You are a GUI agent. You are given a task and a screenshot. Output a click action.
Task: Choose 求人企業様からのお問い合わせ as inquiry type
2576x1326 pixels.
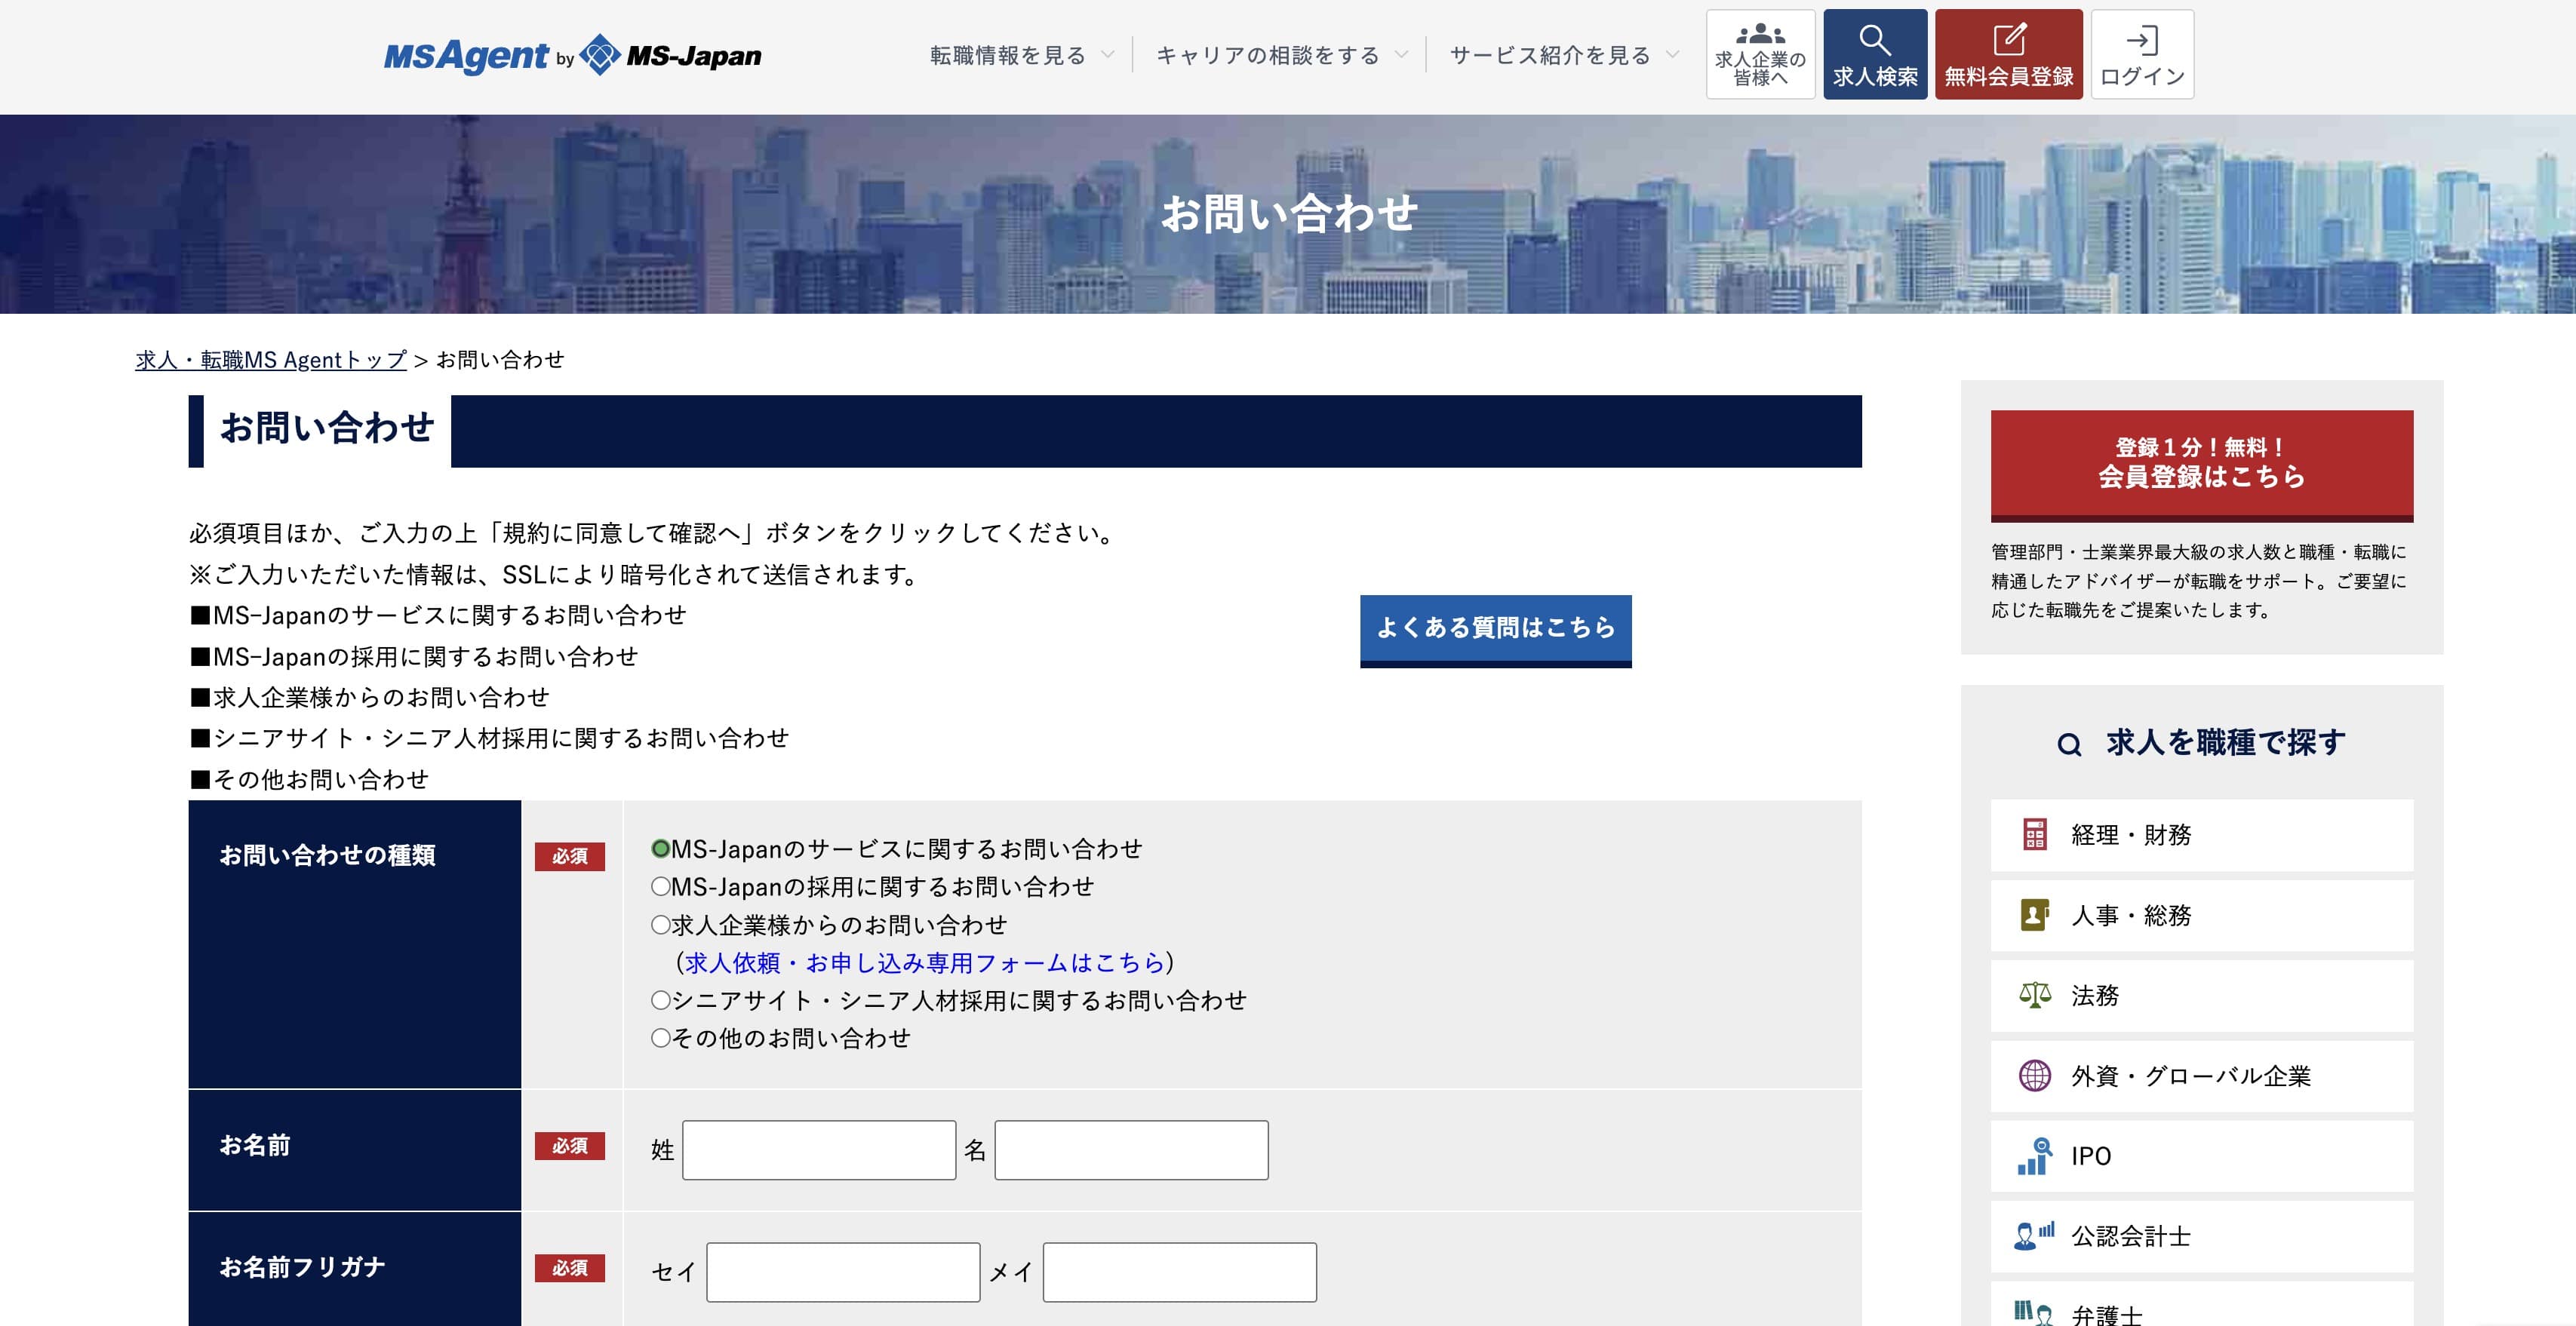click(660, 925)
